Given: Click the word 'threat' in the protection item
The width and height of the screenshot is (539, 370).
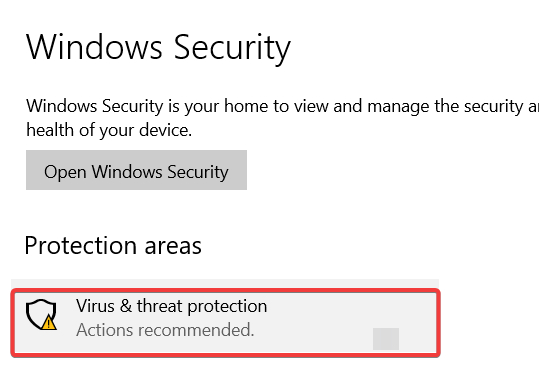Looking at the screenshot, I should coord(160,305).
